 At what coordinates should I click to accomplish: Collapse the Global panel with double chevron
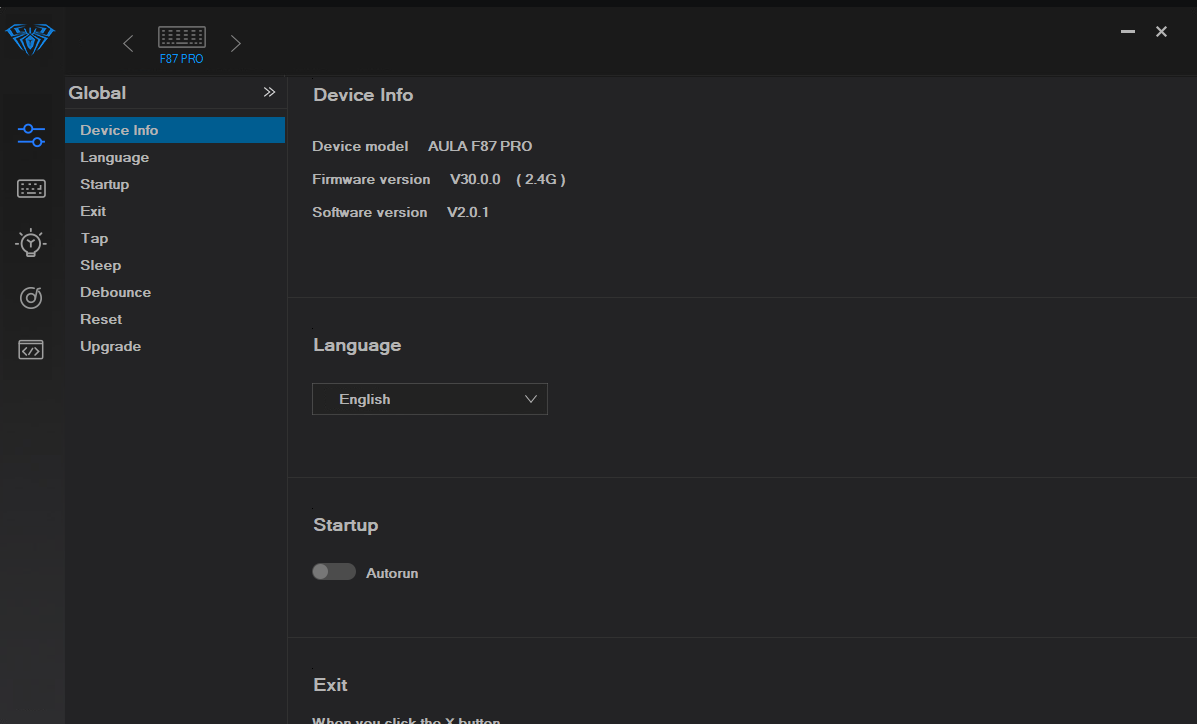point(269,92)
